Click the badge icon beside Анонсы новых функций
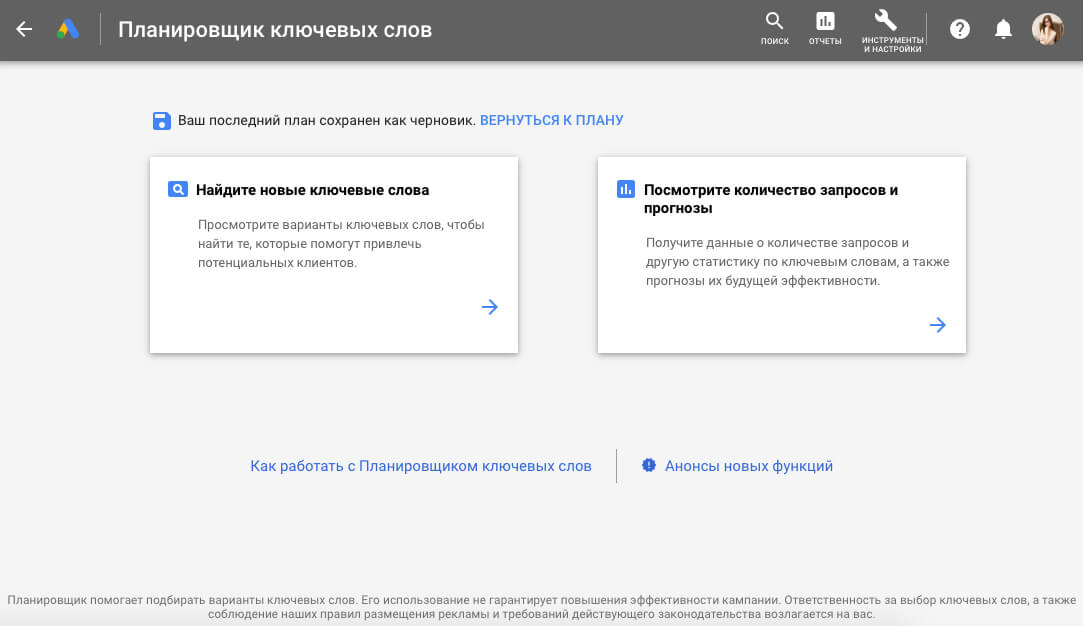 coord(649,465)
